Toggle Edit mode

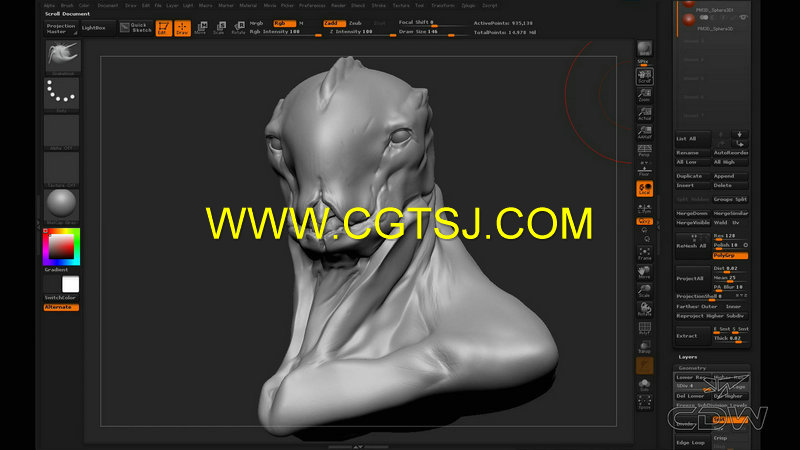(163, 28)
